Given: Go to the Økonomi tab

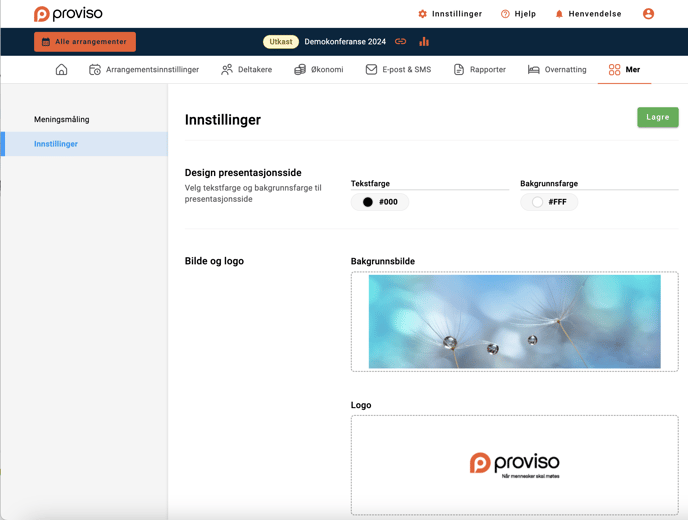Looking at the screenshot, I should (x=319, y=70).
